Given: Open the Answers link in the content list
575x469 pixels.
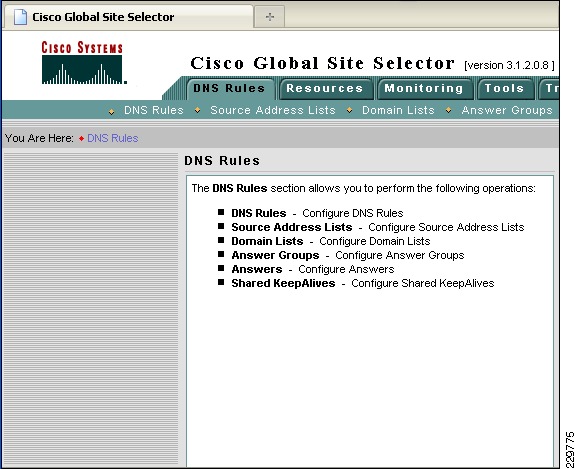Looking at the screenshot, I should [257, 269].
